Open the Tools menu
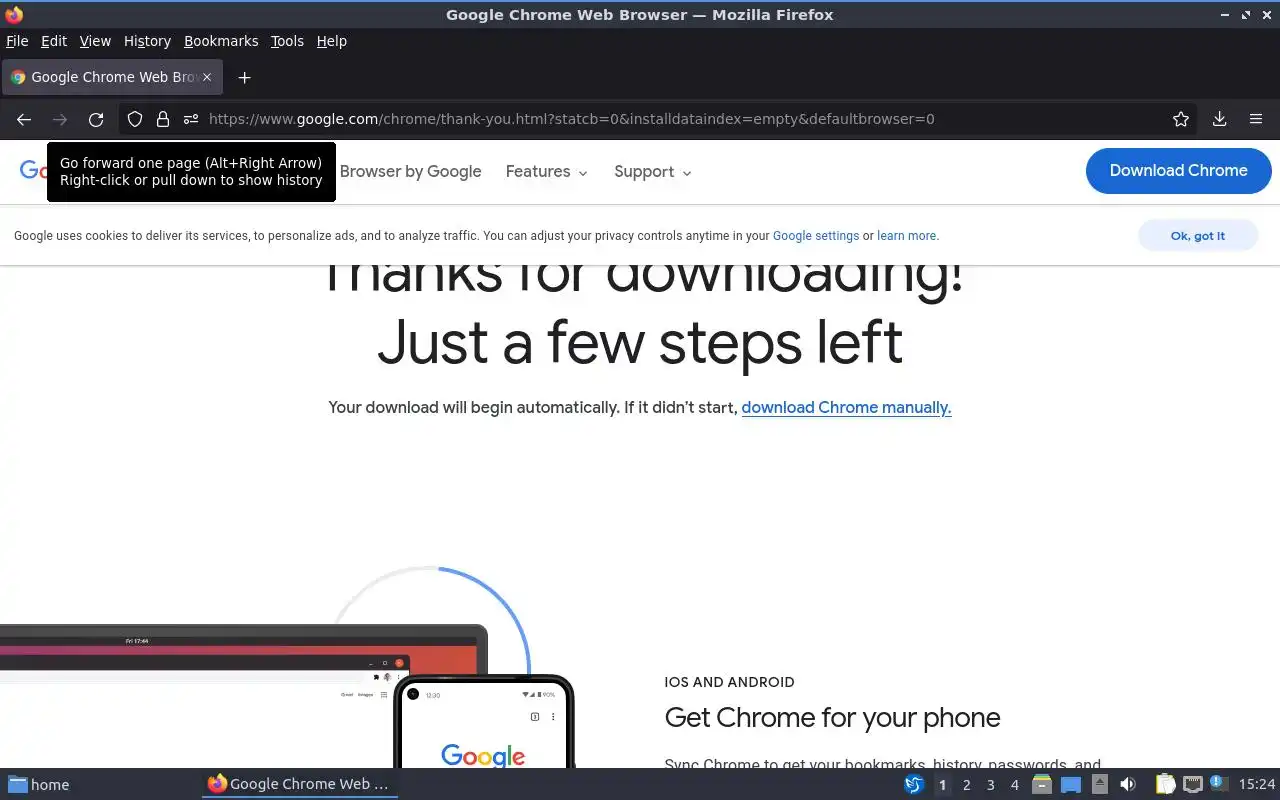 [287, 41]
